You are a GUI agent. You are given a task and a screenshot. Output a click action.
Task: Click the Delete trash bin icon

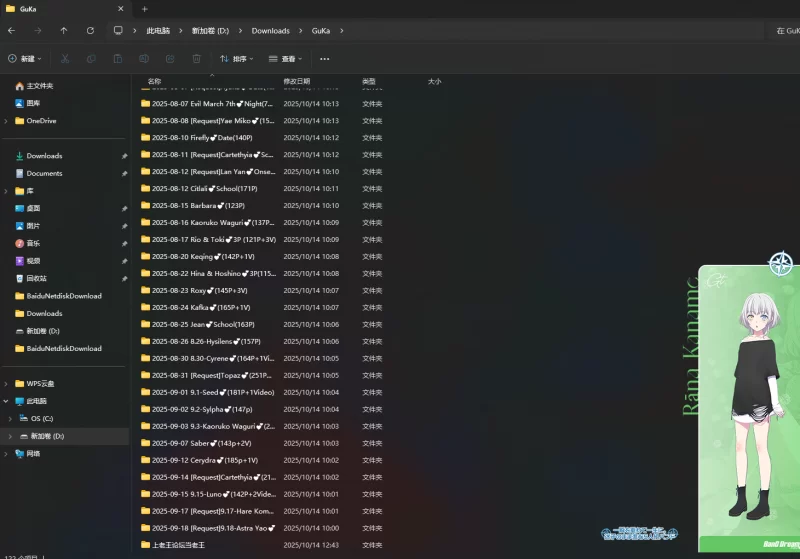click(x=196, y=59)
